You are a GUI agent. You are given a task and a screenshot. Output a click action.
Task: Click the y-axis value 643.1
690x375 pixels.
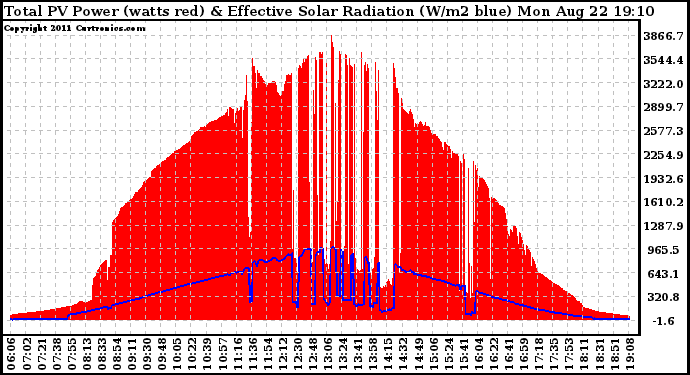coord(663,274)
